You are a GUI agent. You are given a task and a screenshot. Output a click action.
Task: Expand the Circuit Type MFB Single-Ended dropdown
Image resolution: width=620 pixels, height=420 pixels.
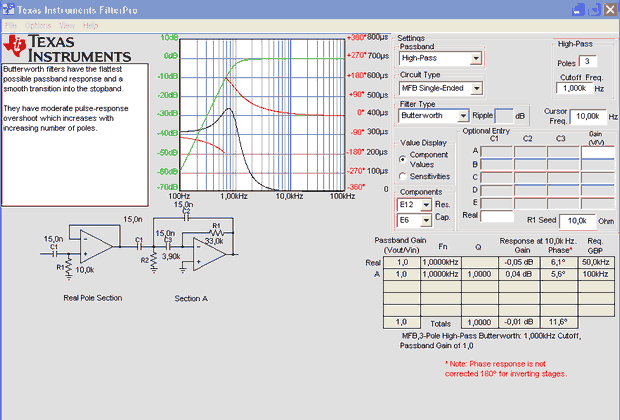click(477, 88)
